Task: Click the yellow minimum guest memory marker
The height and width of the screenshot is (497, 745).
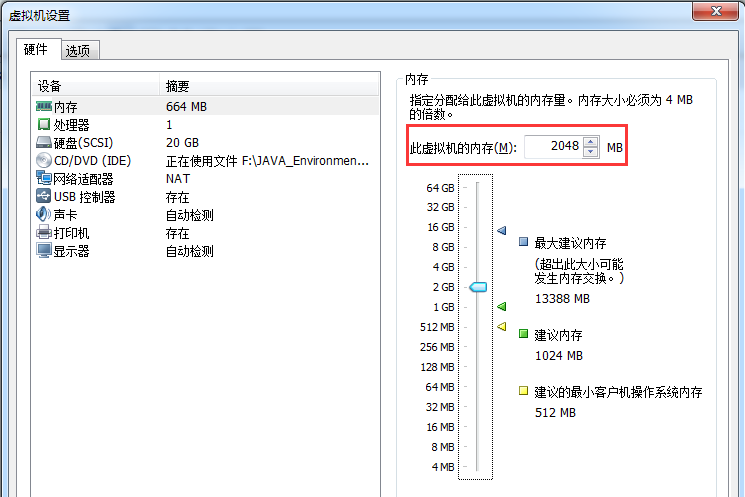Action: click(x=502, y=326)
